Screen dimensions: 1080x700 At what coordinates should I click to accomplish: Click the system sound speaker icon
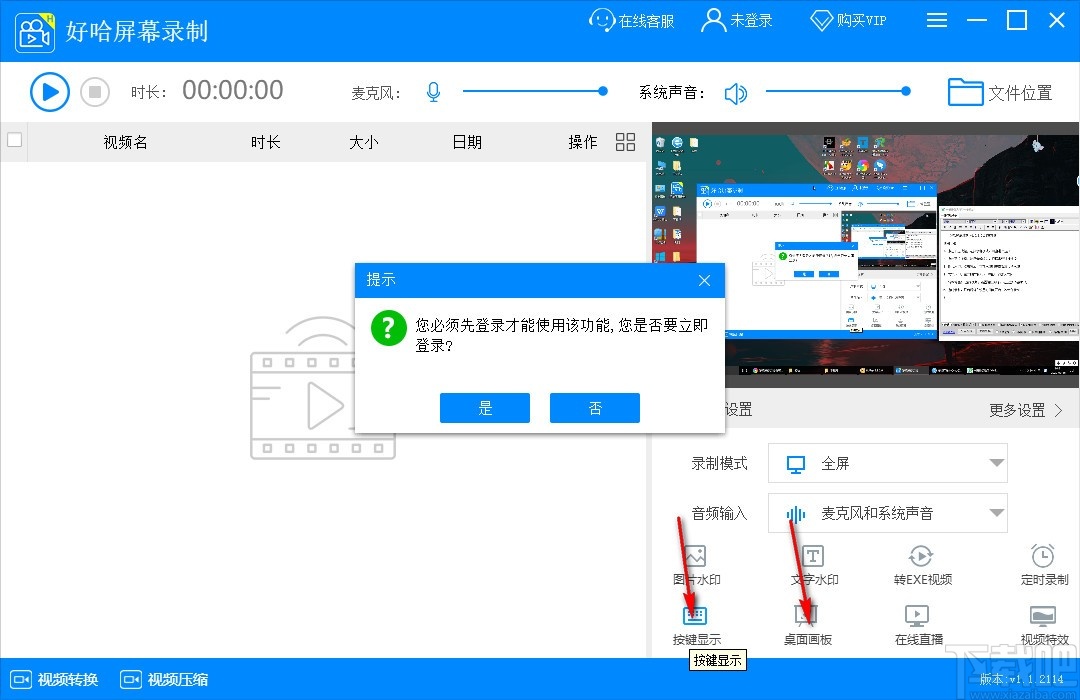(737, 91)
